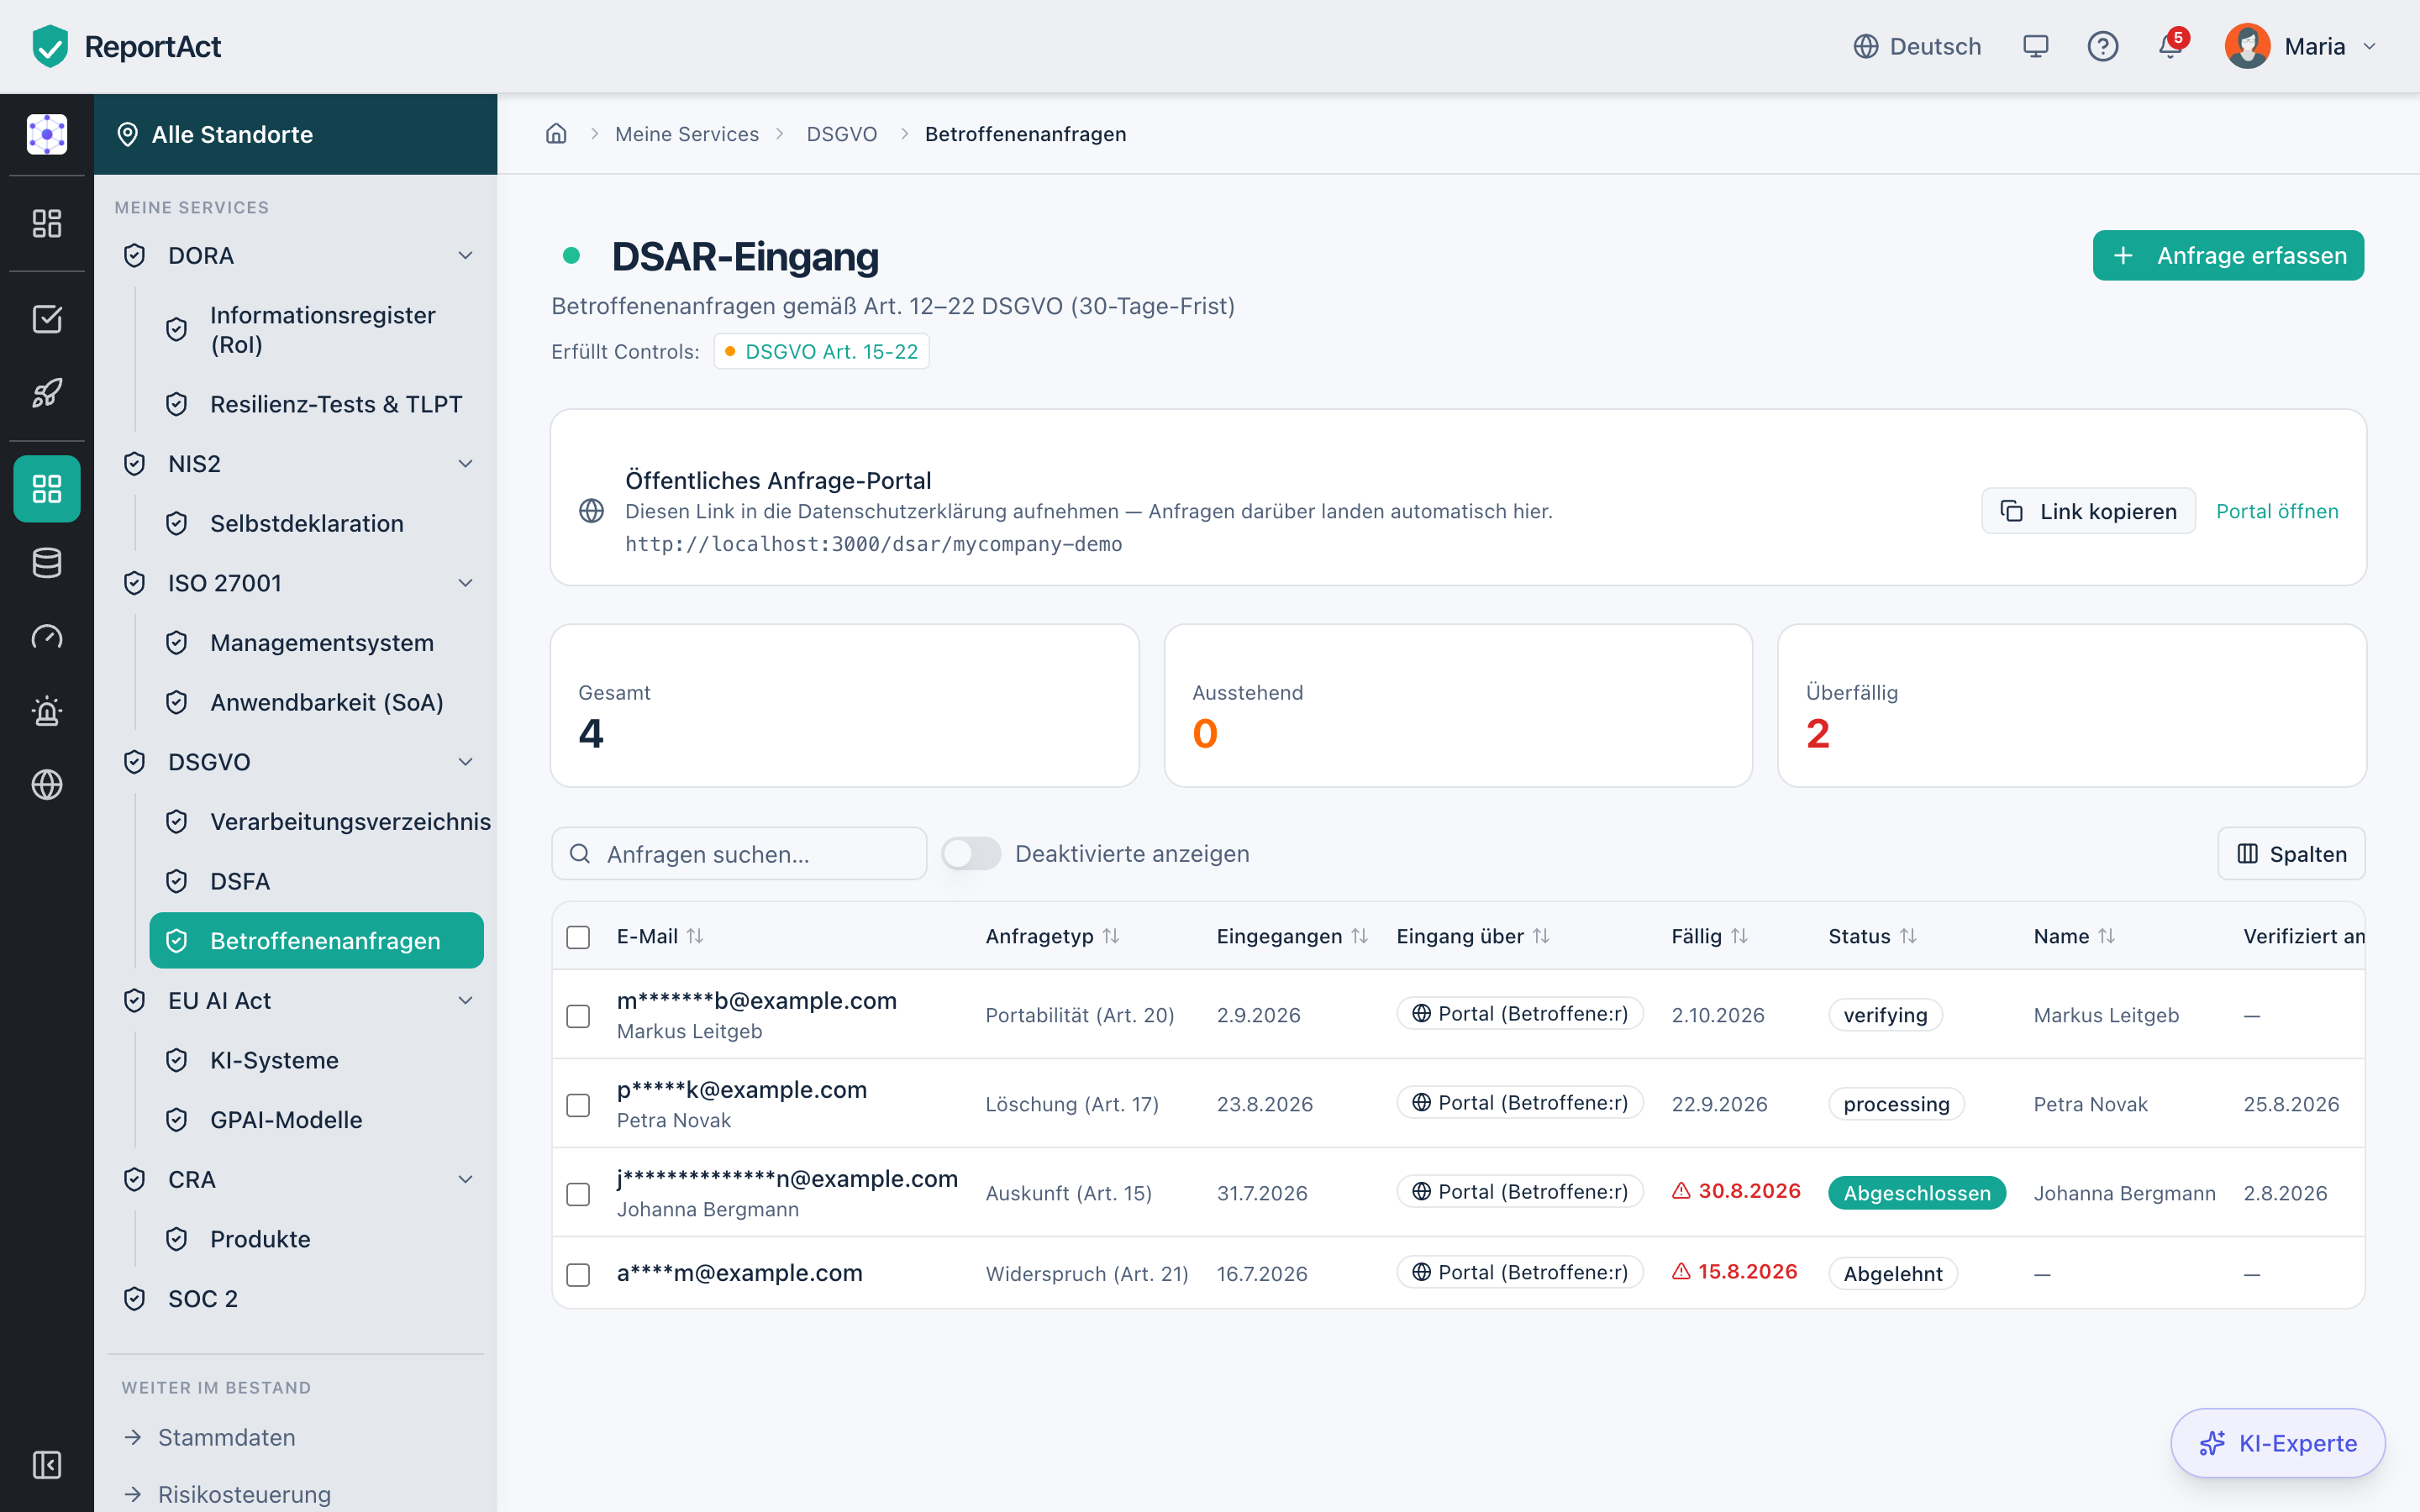Open the notifications bell
Screen dimensions: 2420x1512
tap(2170, 46)
